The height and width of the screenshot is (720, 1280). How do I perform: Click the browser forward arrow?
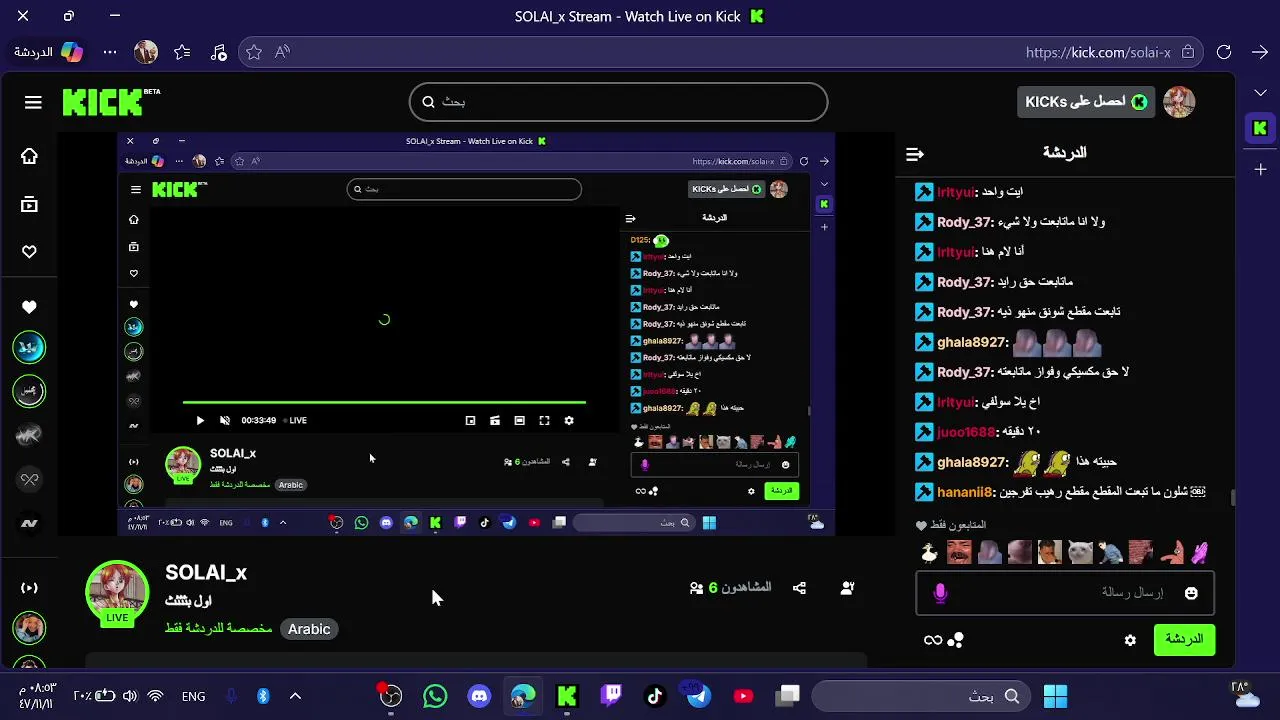(x=1260, y=52)
